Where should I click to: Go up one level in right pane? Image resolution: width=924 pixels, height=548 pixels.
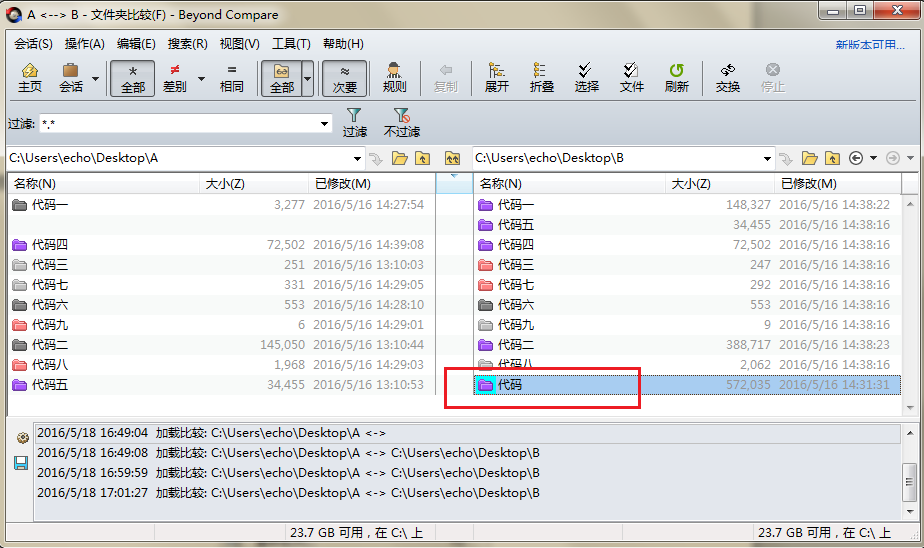pyautogui.click(x=832, y=159)
